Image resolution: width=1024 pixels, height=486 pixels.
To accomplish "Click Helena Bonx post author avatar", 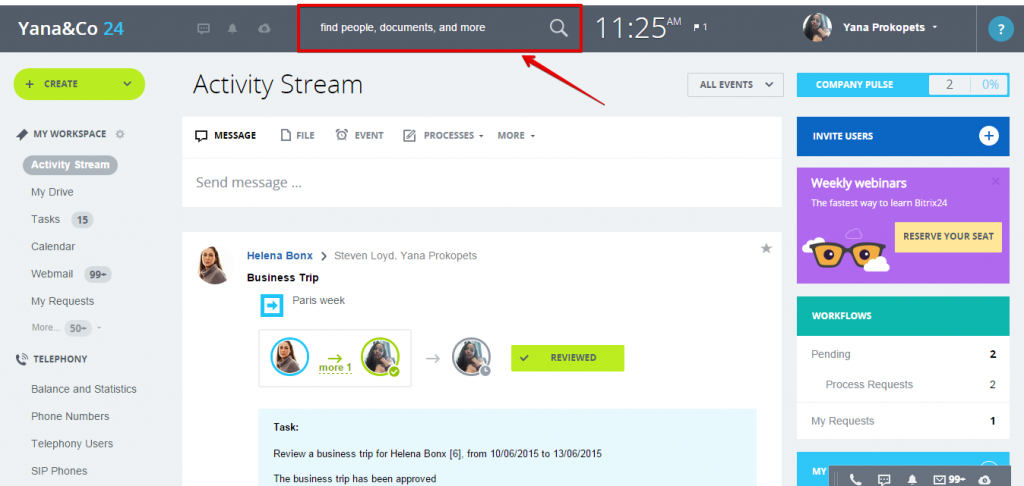I will (215, 265).
